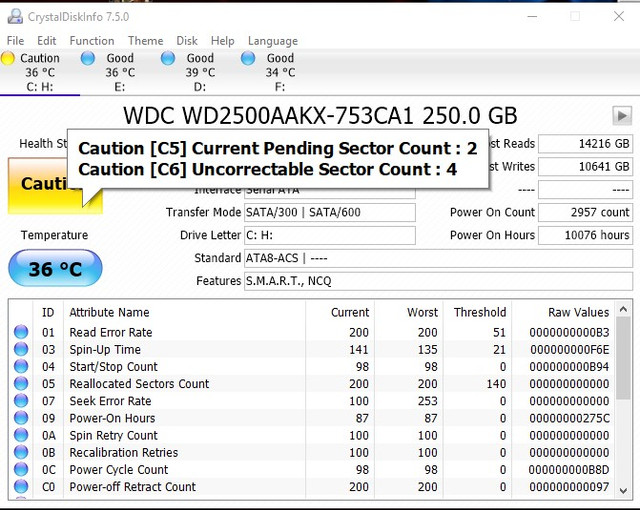The image size is (640, 510).
Task: Click the scroll up arrow of attribute list
Action: click(623, 310)
